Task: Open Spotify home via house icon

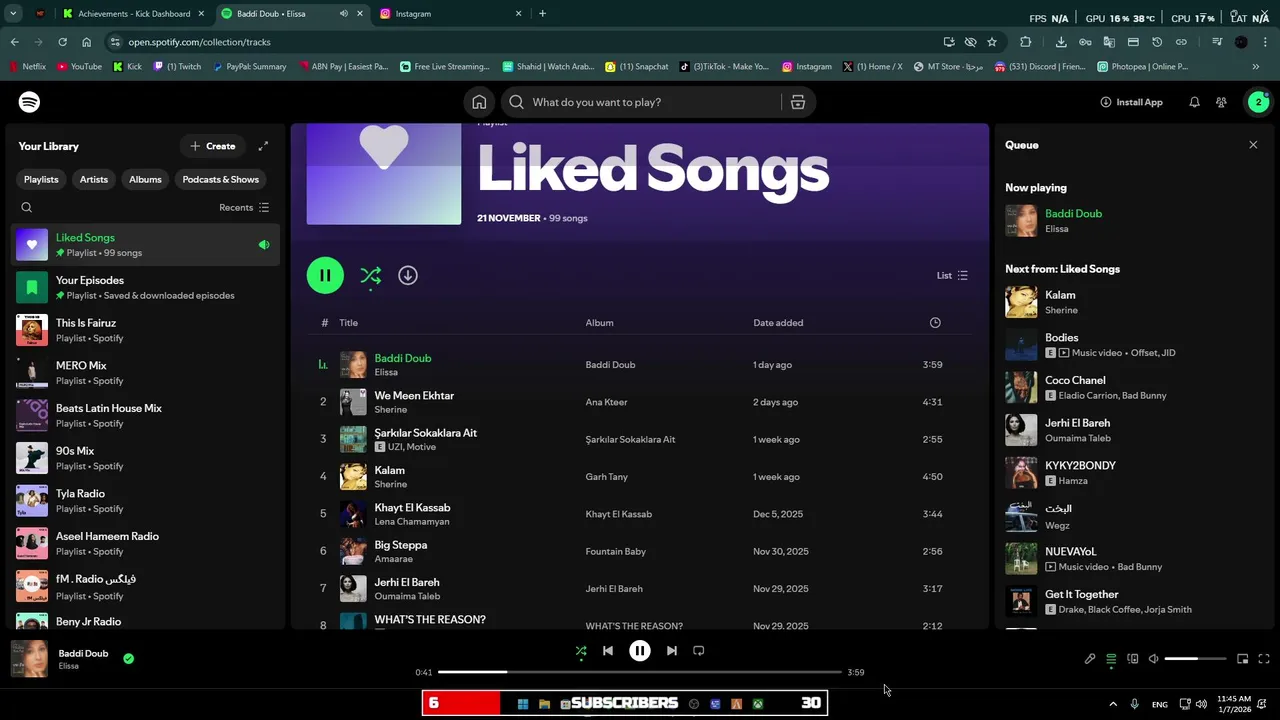Action: pos(479,102)
